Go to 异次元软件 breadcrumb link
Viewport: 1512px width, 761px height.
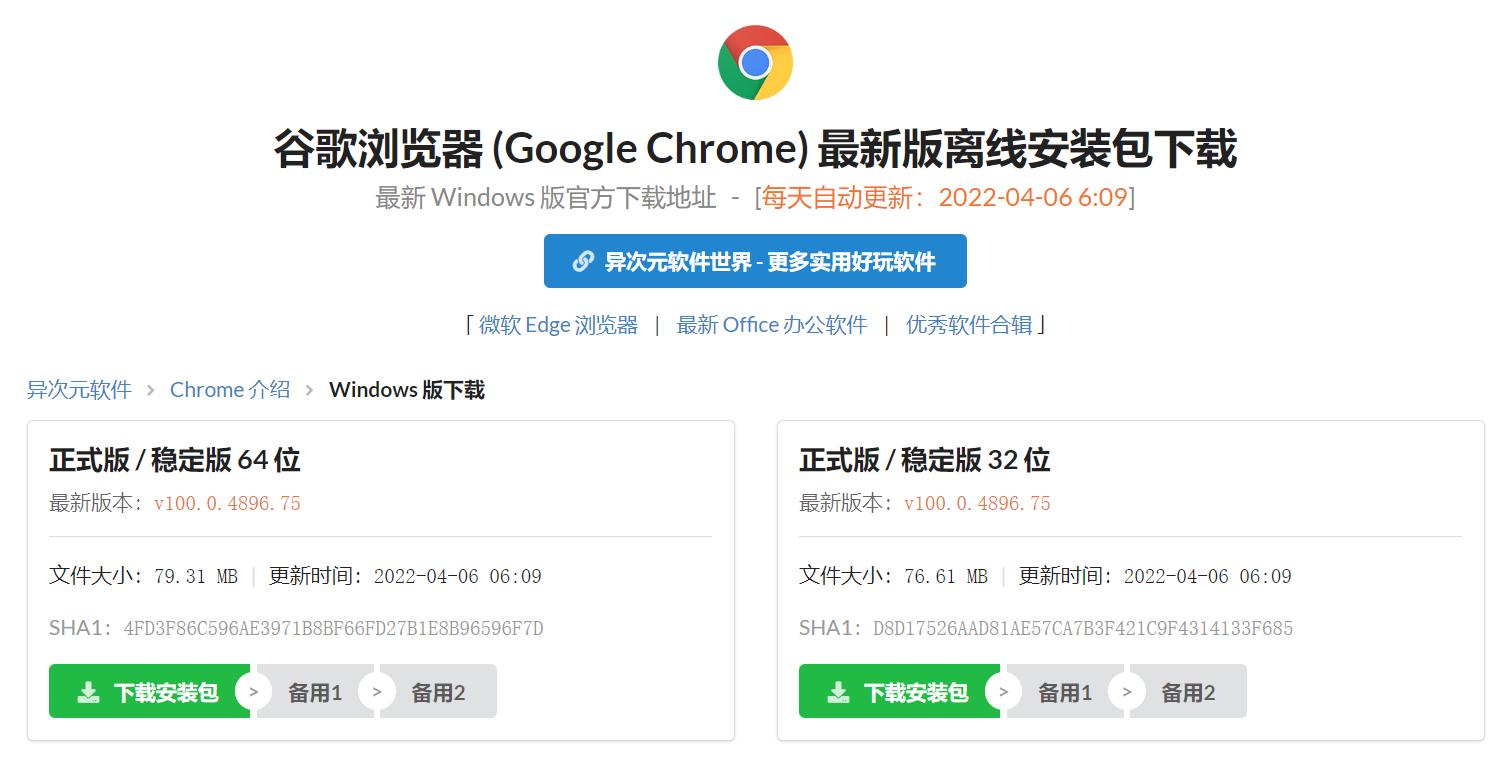coord(79,390)
